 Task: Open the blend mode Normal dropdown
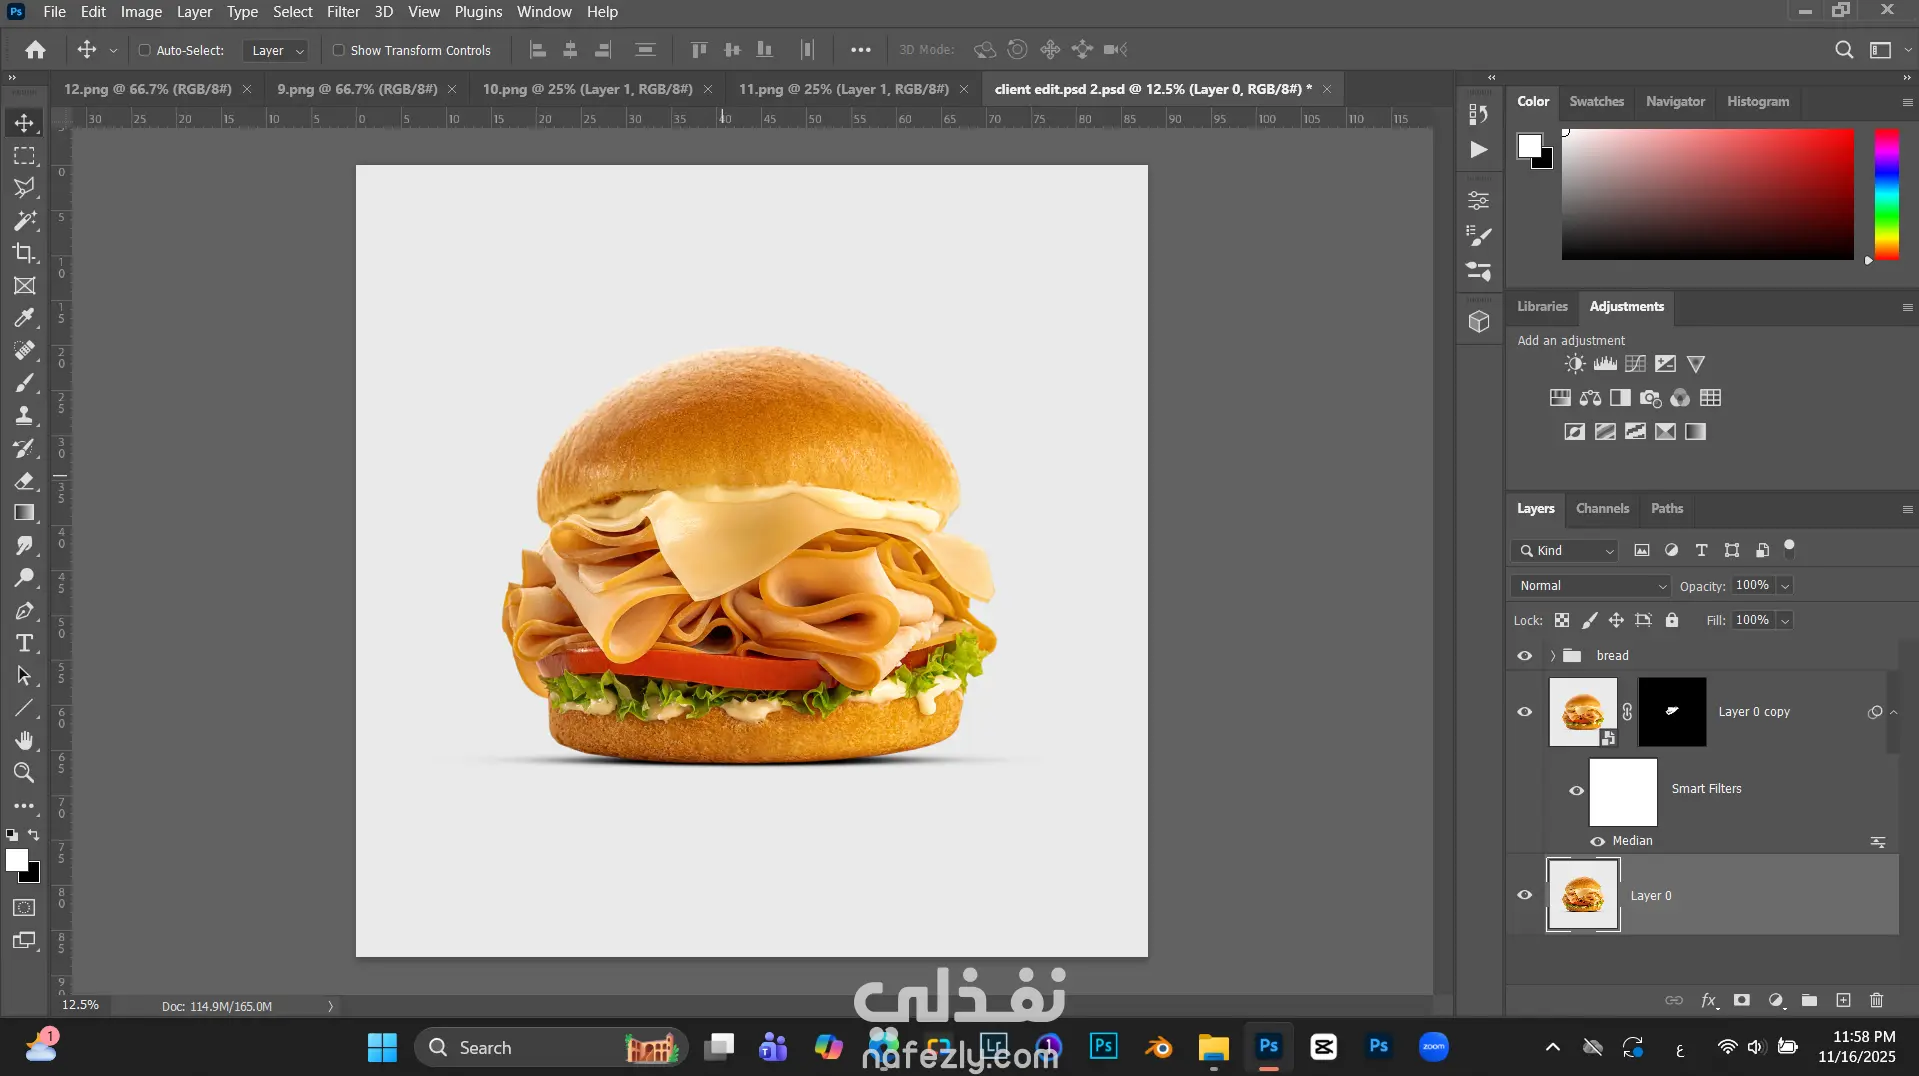coord(1592,586)
